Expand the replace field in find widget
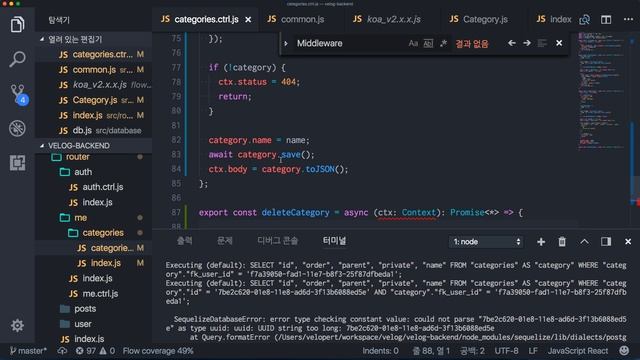The width and height of the screenshot is (640, 360). tap(286, 43)
